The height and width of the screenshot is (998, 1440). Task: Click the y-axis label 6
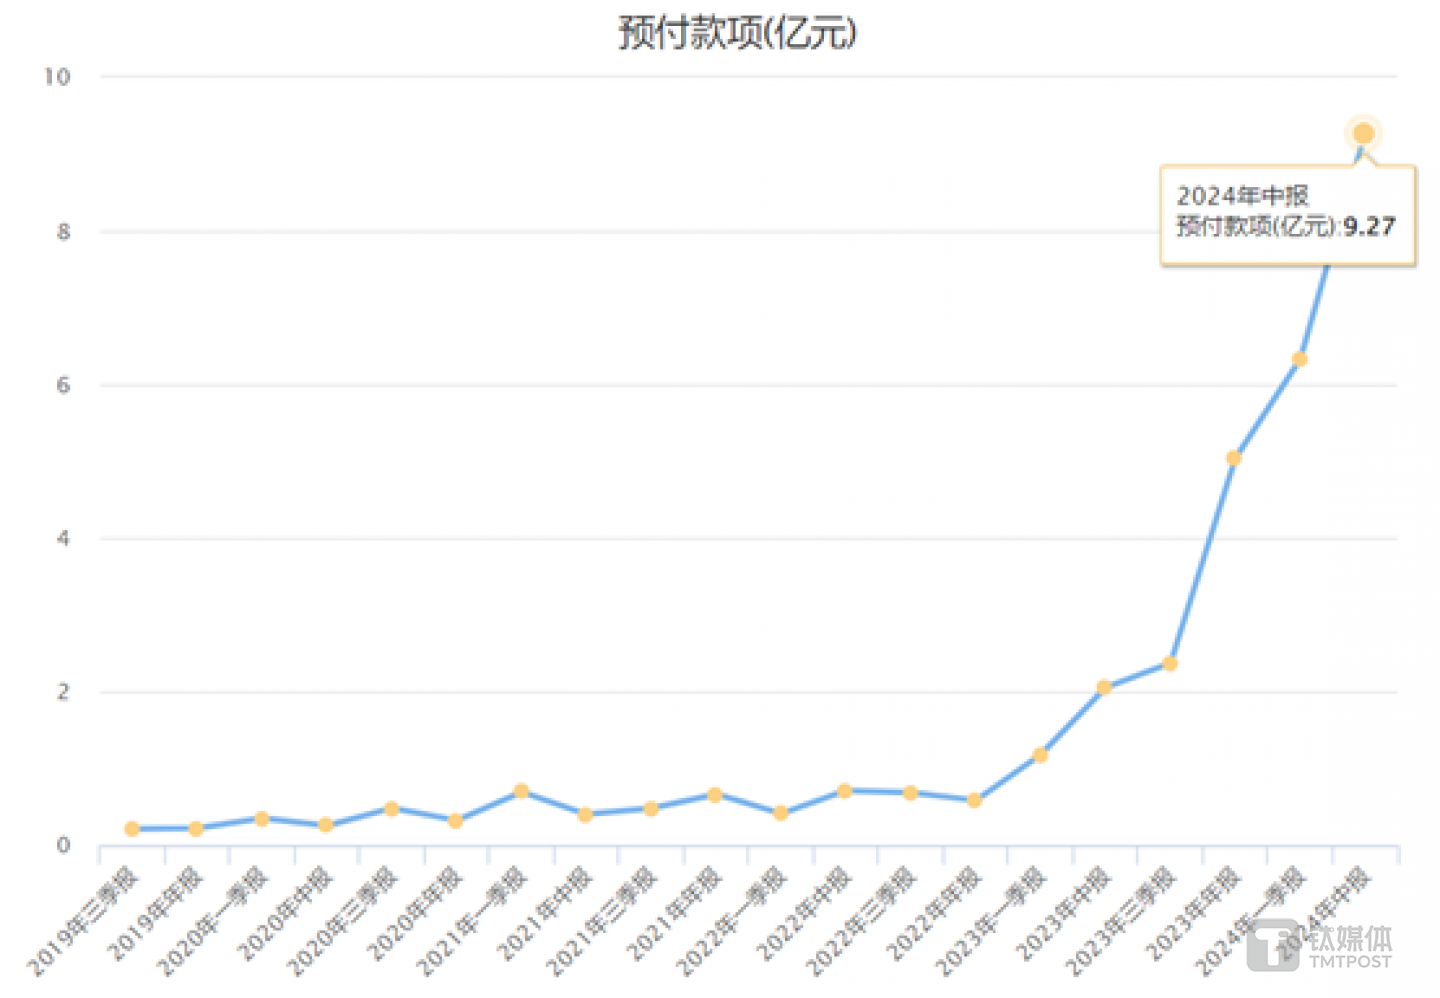pyautogui.click(x=64, y=385)
